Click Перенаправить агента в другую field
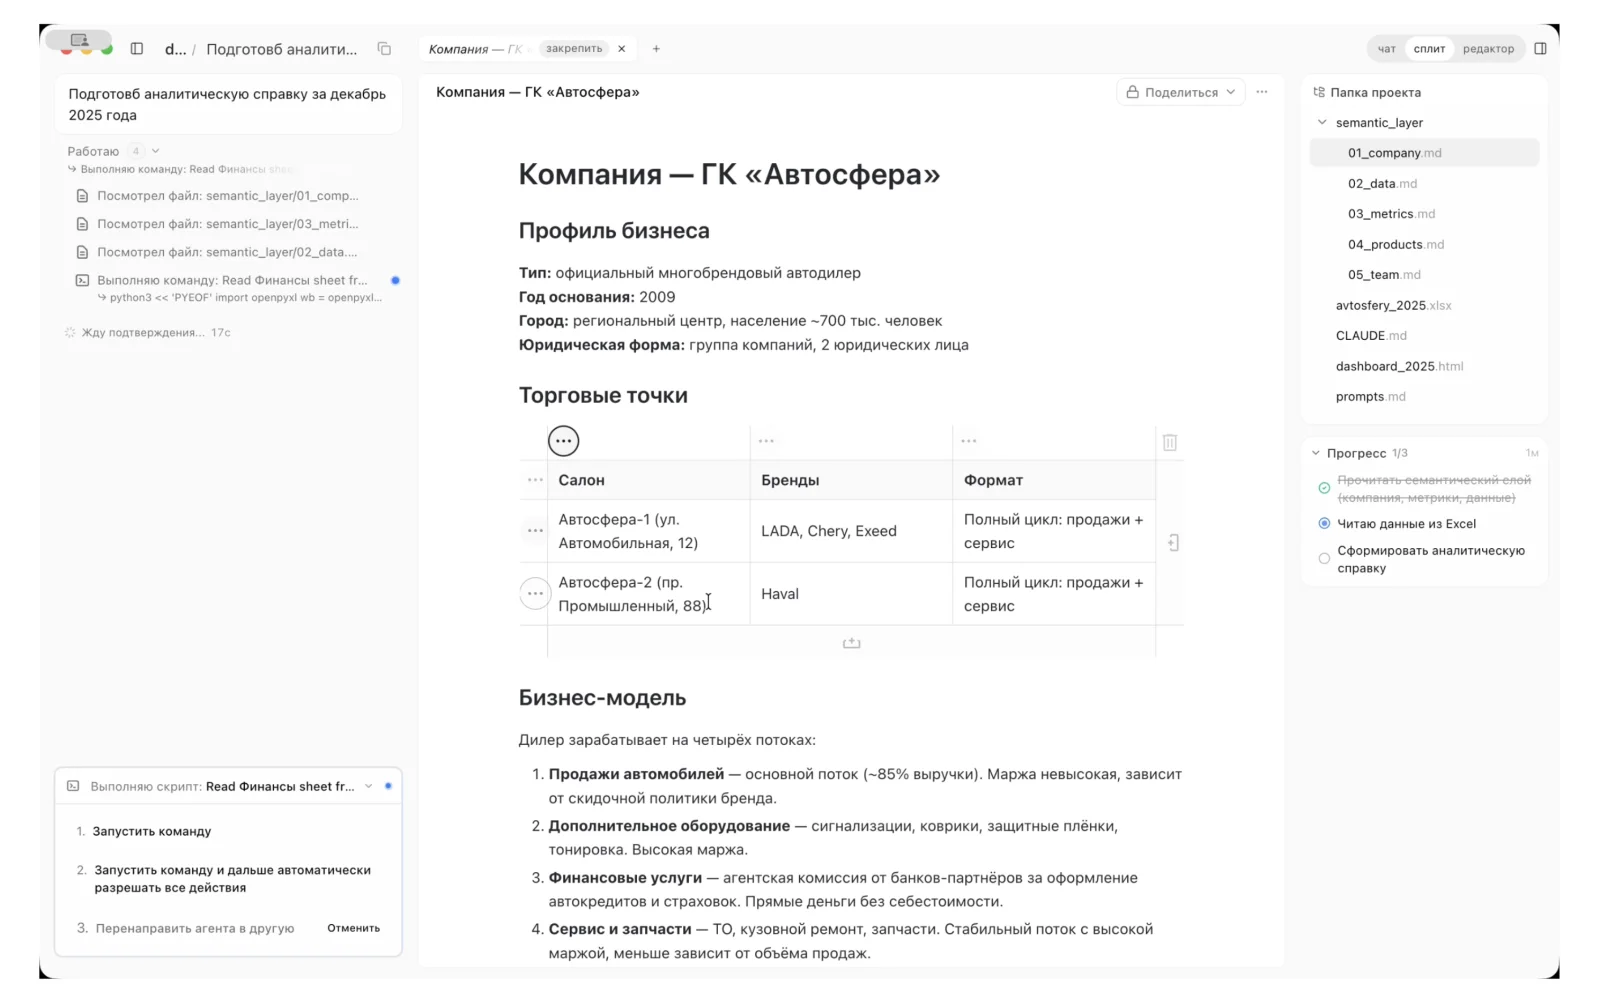Viewport: 1600px width, 1005px height. click(195, 928)
